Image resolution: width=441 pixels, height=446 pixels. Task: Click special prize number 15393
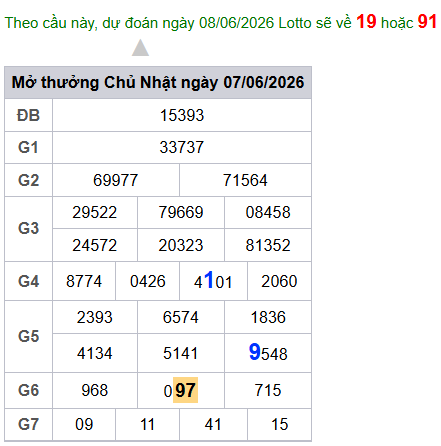tap(182, 115)
